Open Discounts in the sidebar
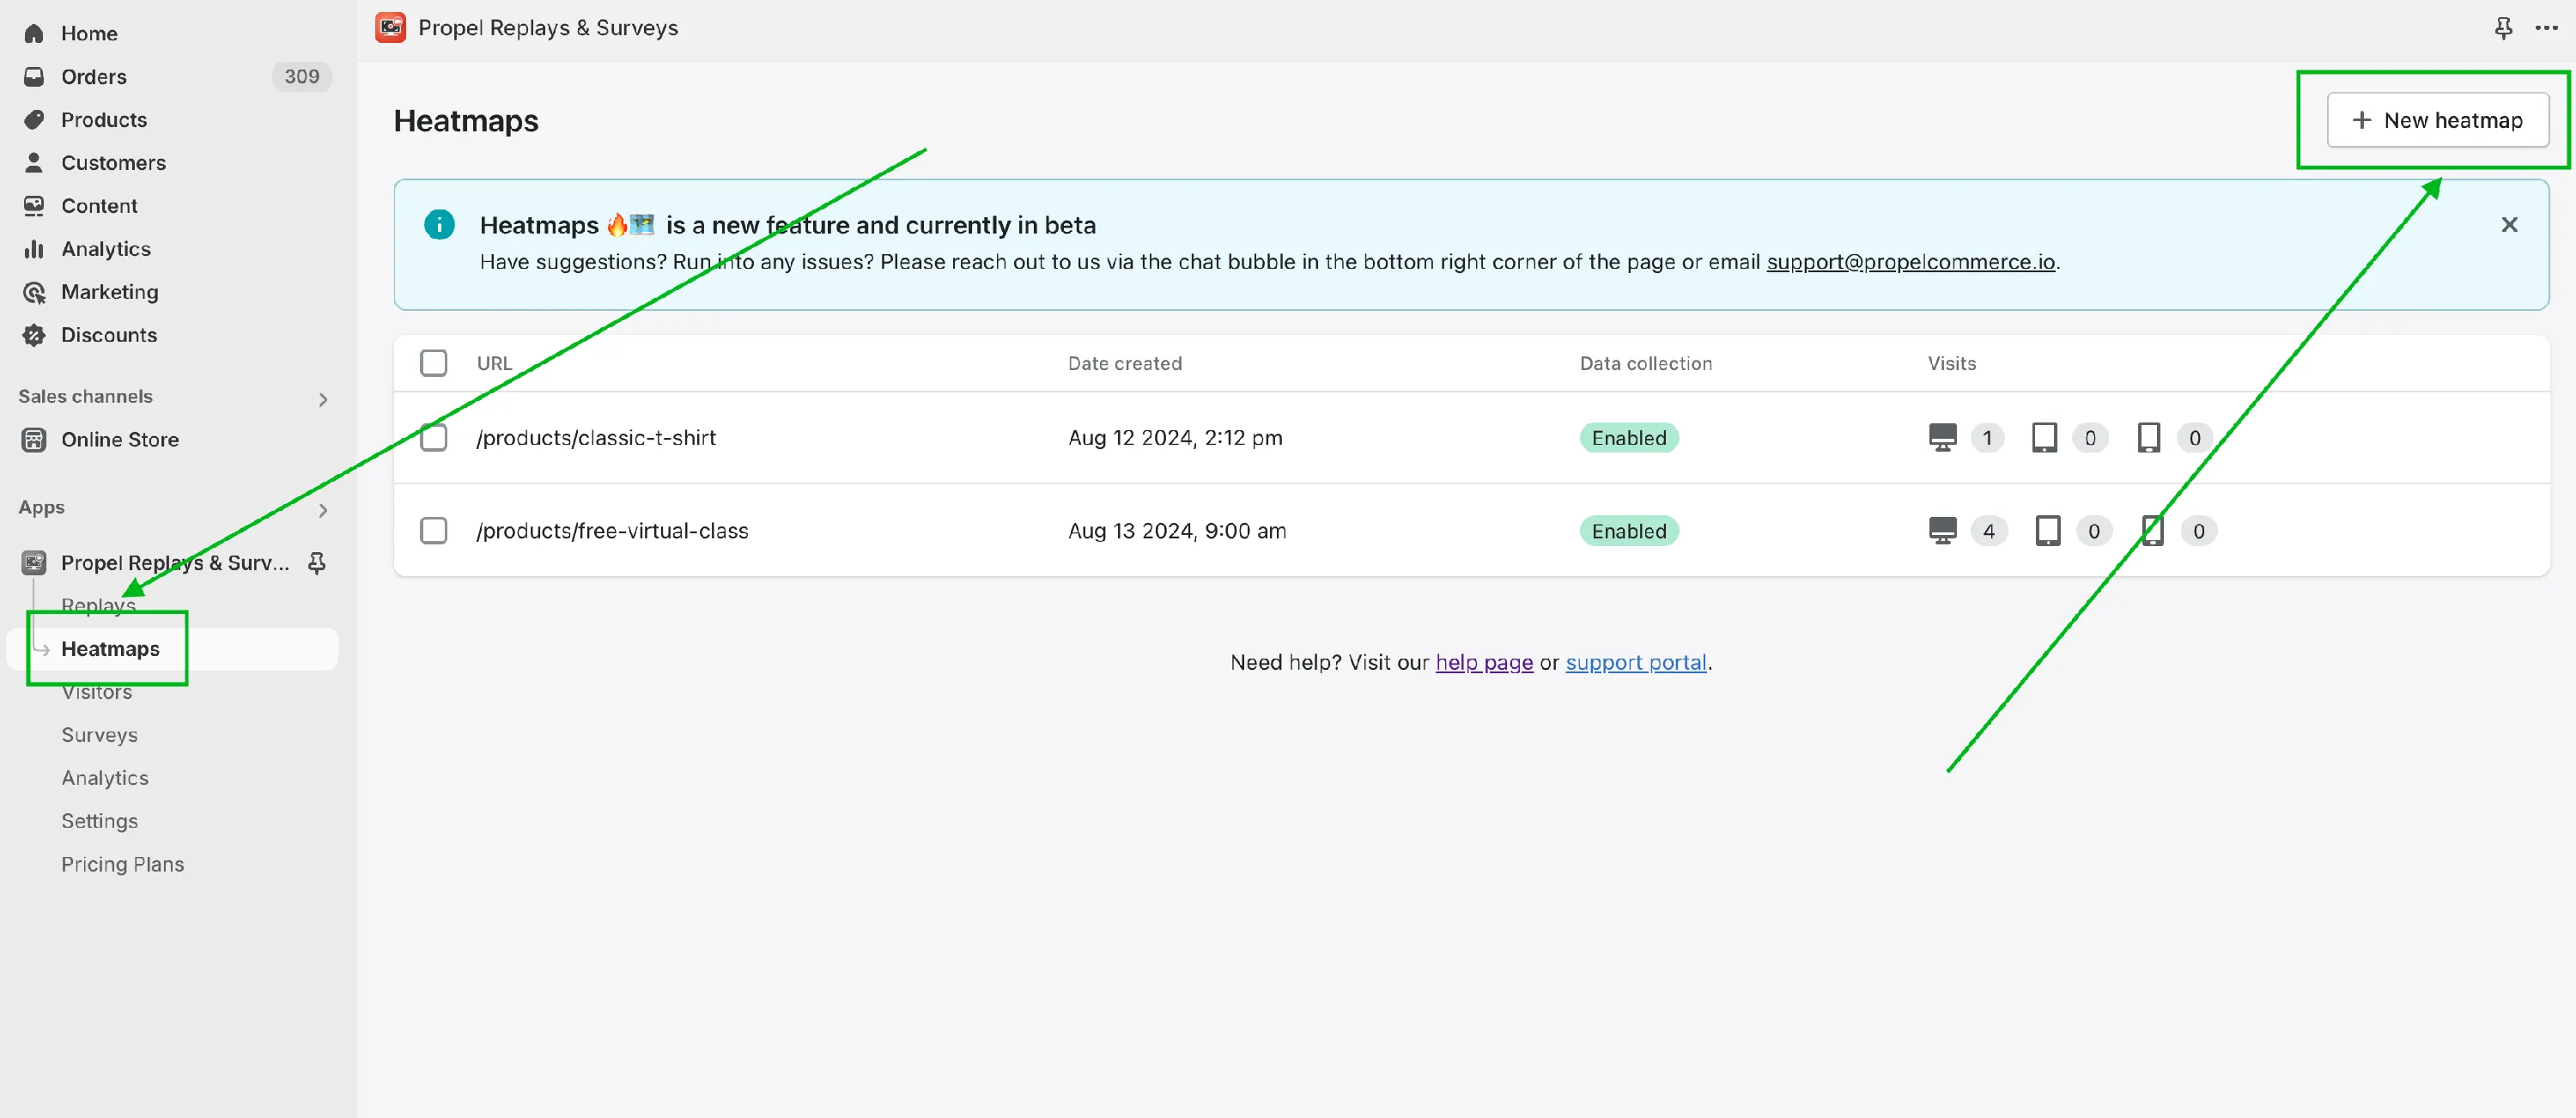Image resolution: width=2576 pixels, height=1118 pixels. [x=109, y=334]
